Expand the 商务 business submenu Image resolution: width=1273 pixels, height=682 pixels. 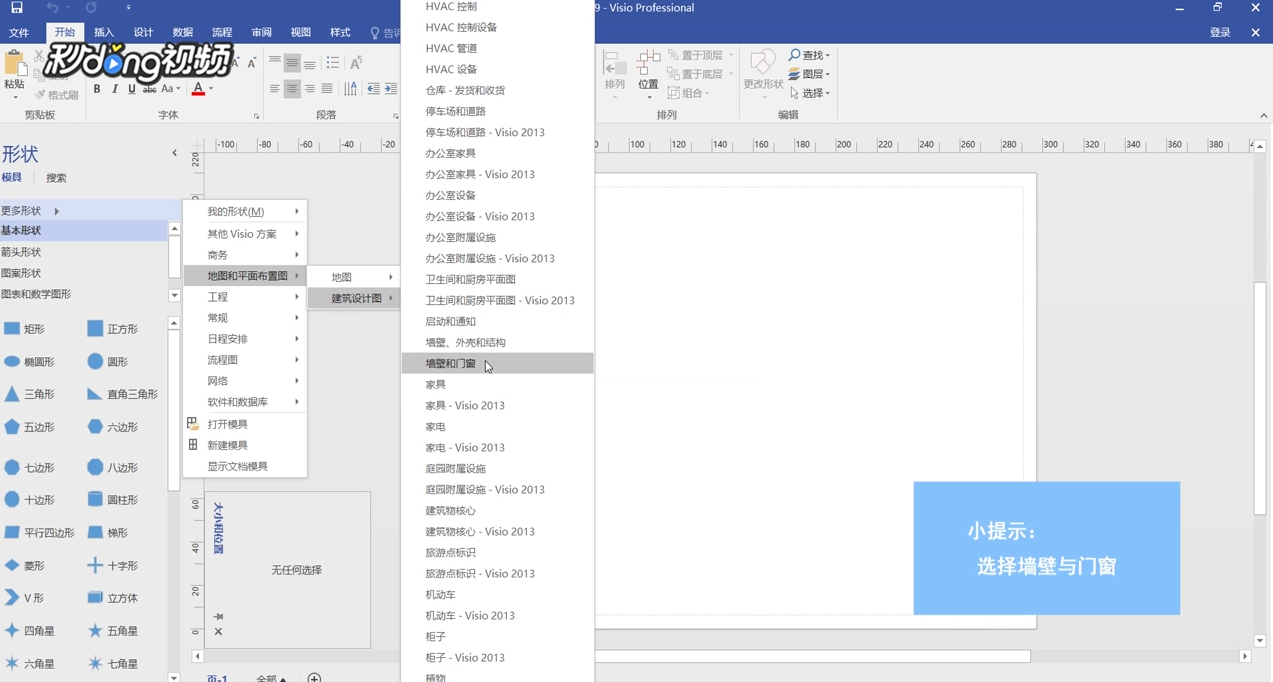tap(245, 255)
